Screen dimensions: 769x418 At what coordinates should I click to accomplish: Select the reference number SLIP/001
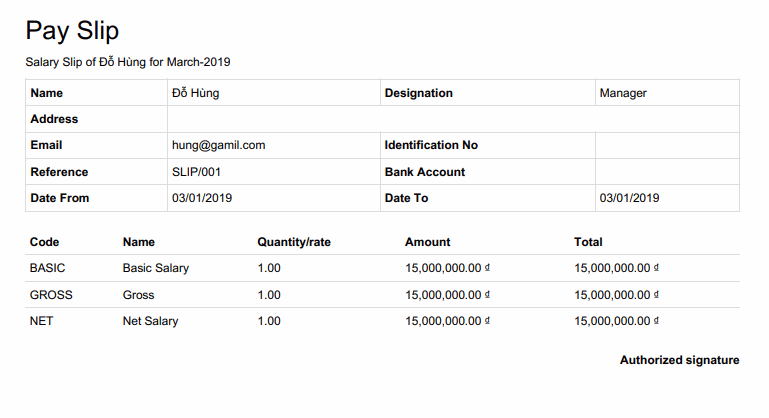click(x=196, y=172)
